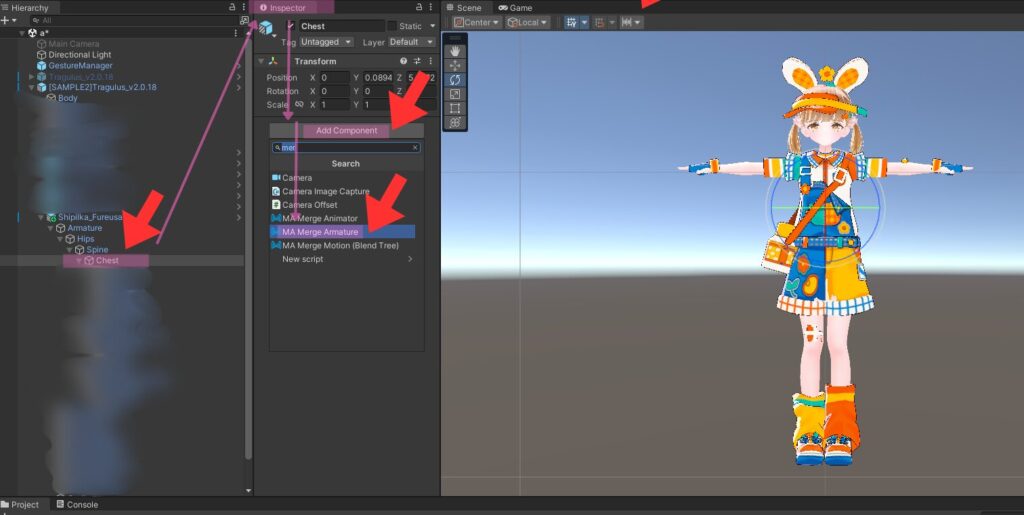Select the Move tool in Scene toolbar

pyautogui.click(x=455, y=65)
